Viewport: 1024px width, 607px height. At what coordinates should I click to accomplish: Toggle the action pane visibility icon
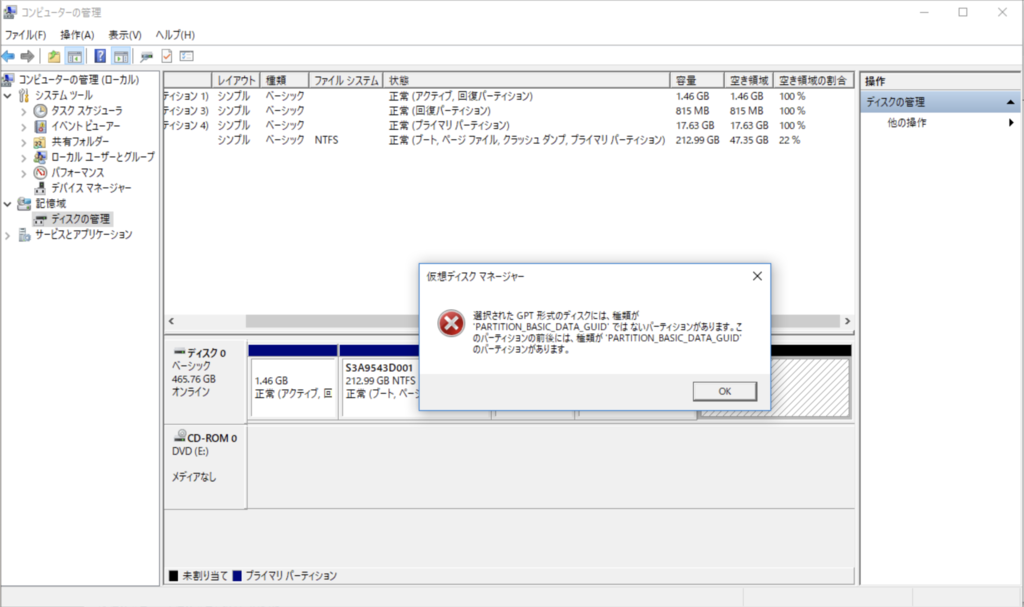(120, 55)
